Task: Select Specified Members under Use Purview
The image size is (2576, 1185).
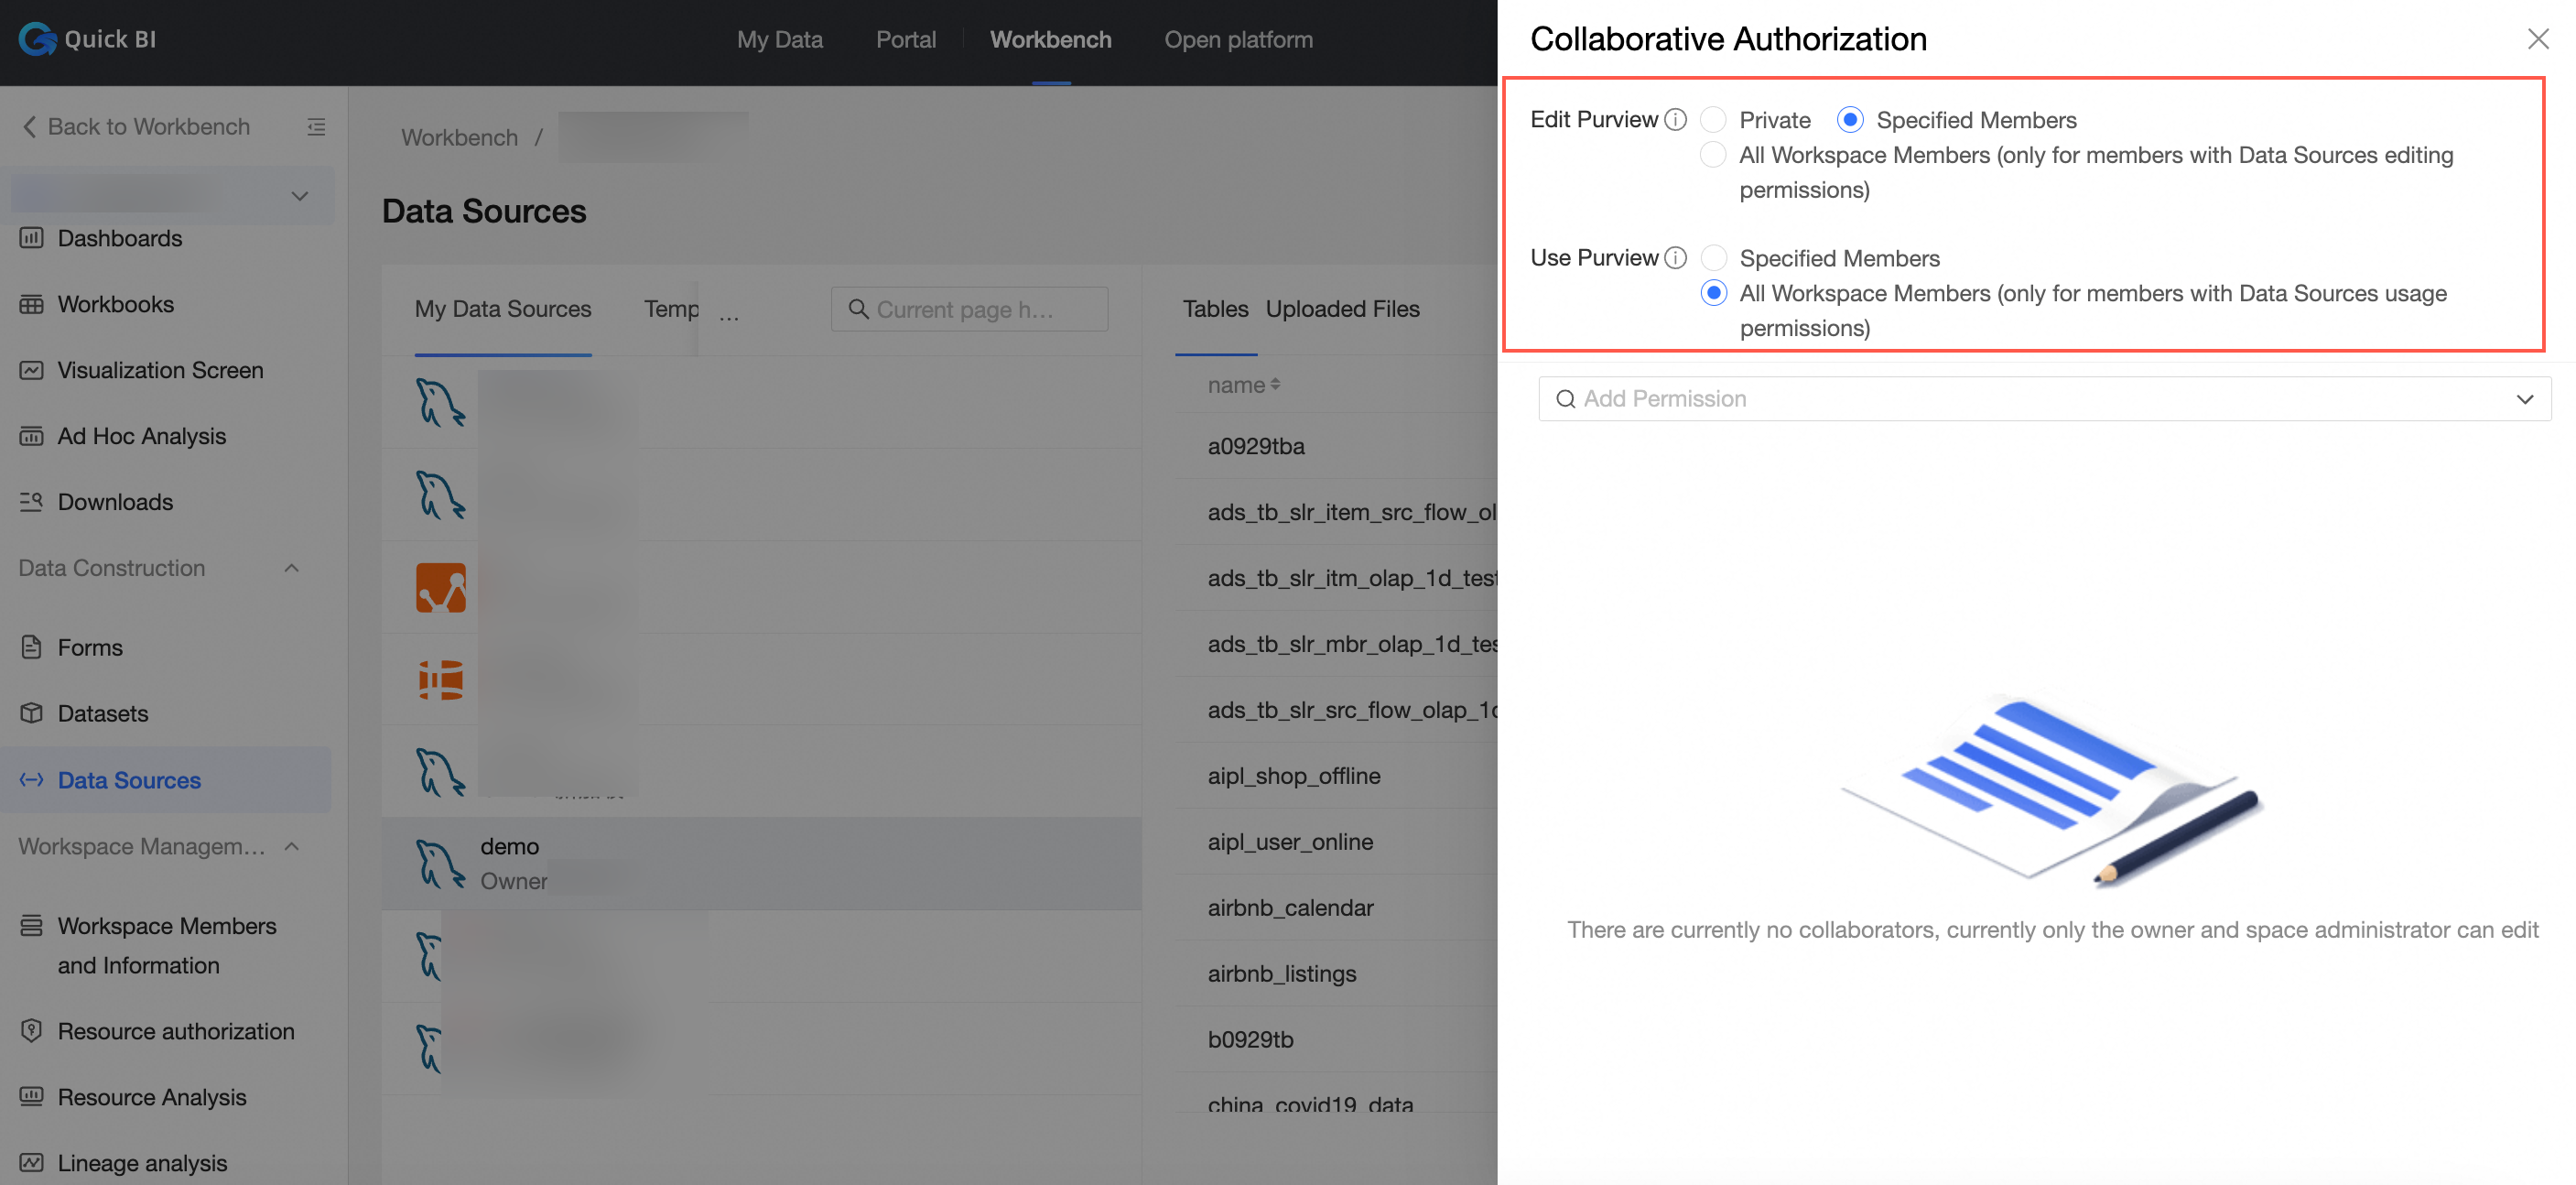Action: (1713, 258)
